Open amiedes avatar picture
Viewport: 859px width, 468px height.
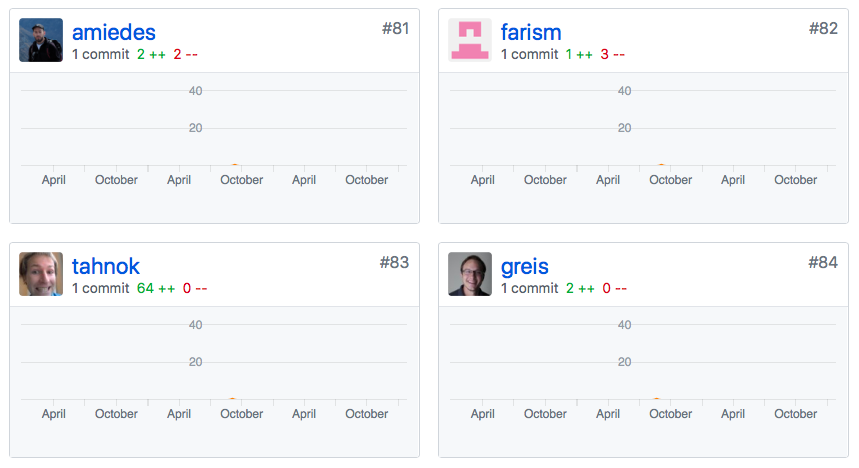tap(41, 40)
